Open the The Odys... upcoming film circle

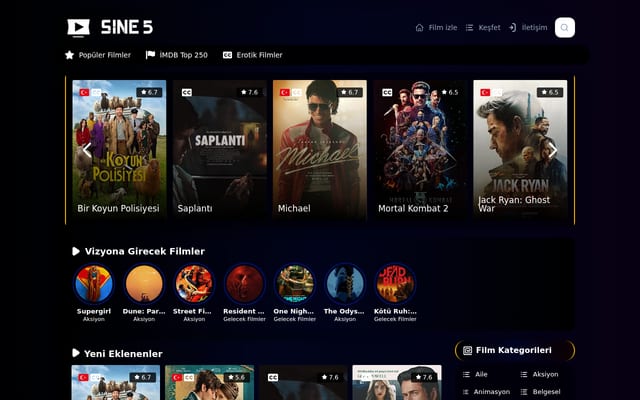coord(345,284)
